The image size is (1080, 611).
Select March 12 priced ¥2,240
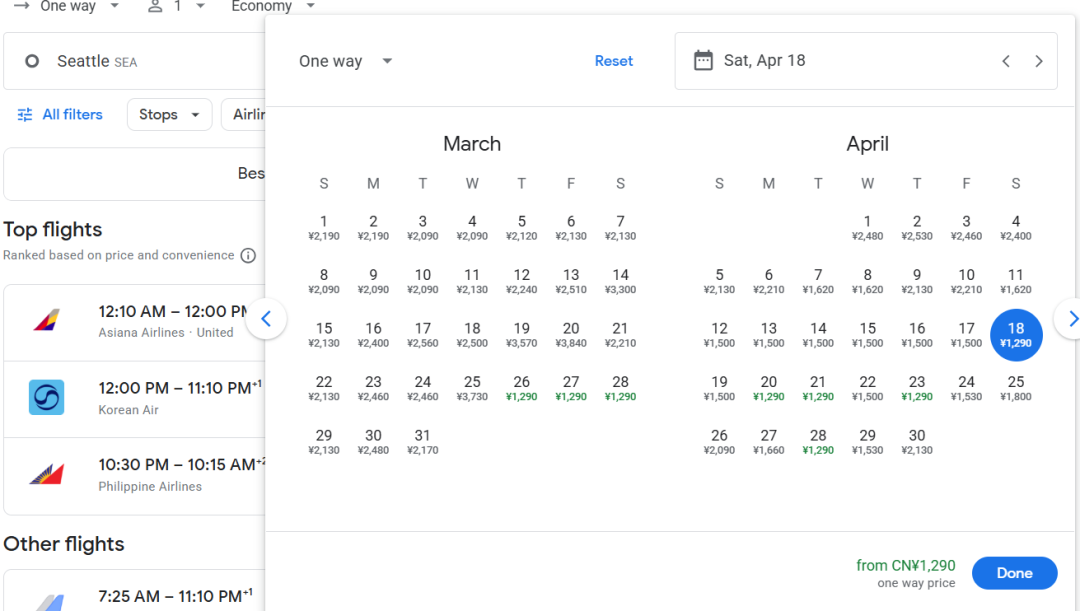tap(521, 281)
